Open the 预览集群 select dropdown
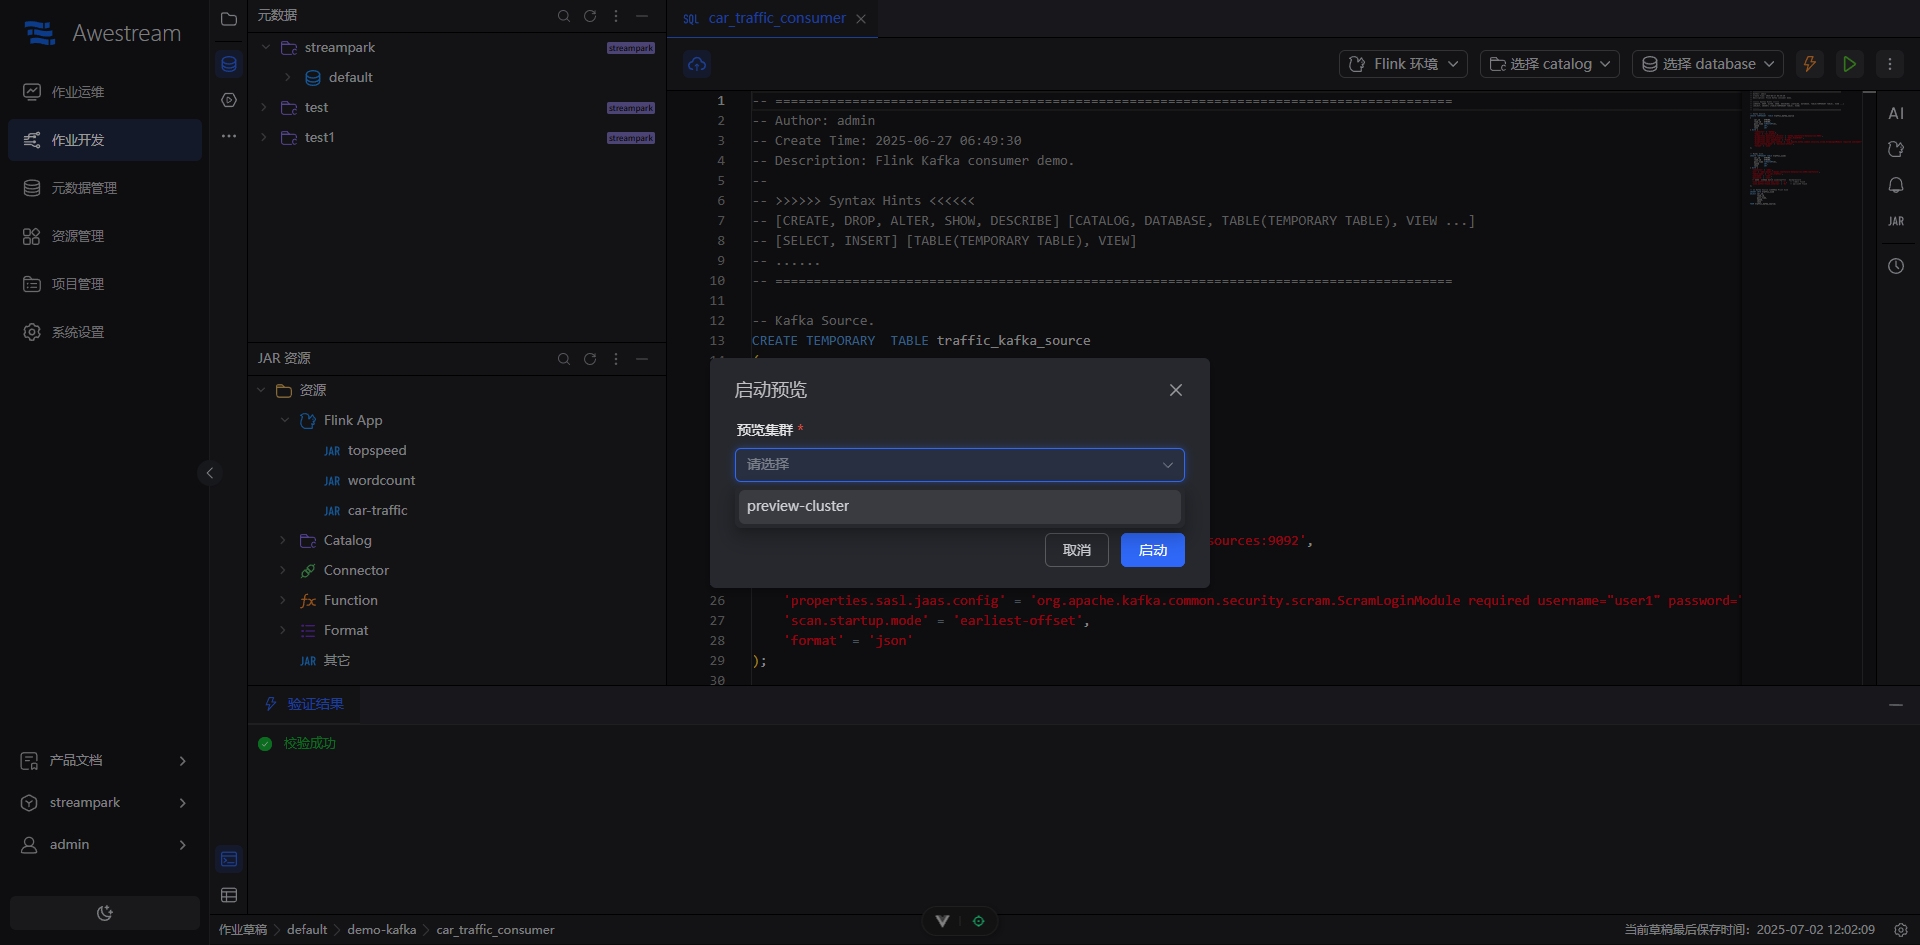This screenshot has height=945, width=1920. (959, 465)
